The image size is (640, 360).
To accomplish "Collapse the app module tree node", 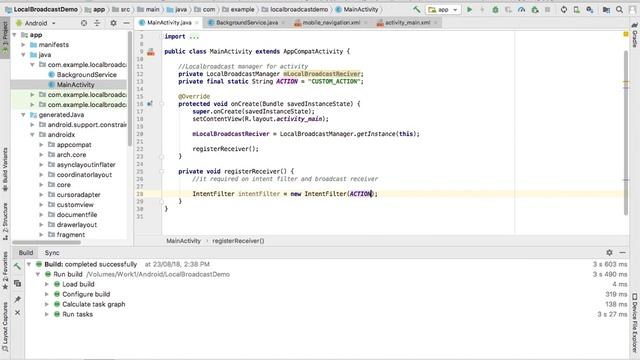I will [x=15, y=35].
